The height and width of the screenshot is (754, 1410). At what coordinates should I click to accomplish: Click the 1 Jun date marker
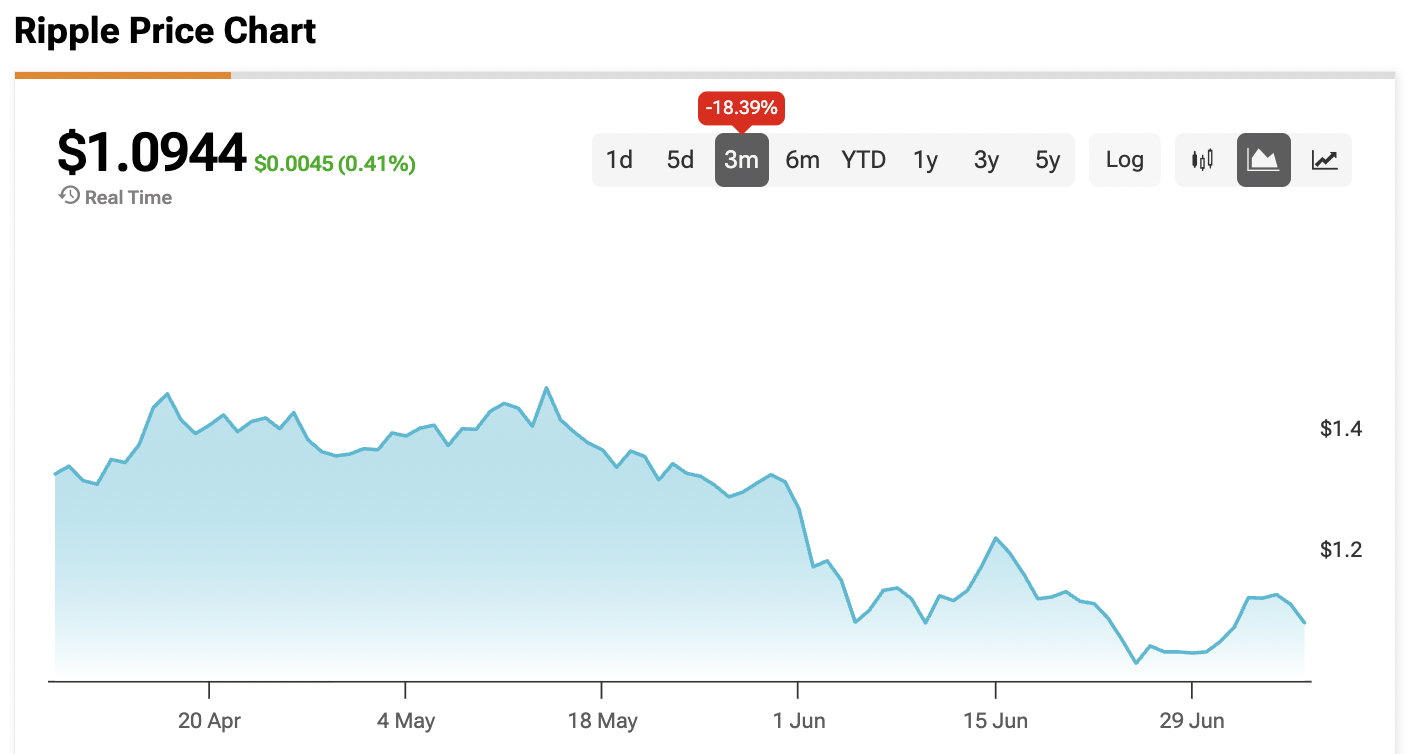(797, 720)
